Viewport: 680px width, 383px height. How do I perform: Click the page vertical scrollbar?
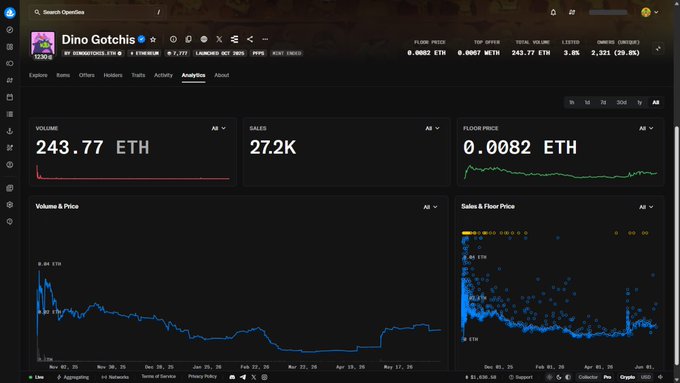(677, 245)
